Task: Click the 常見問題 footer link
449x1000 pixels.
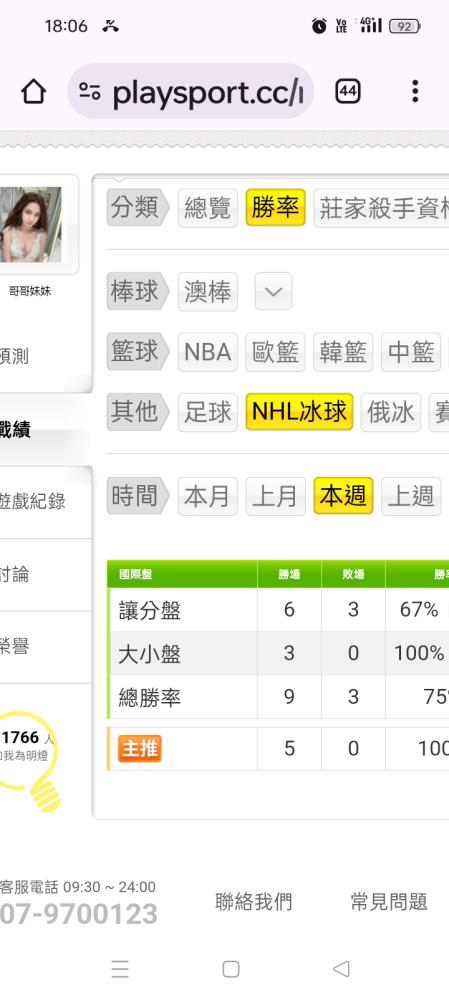Action: point(388,902)
